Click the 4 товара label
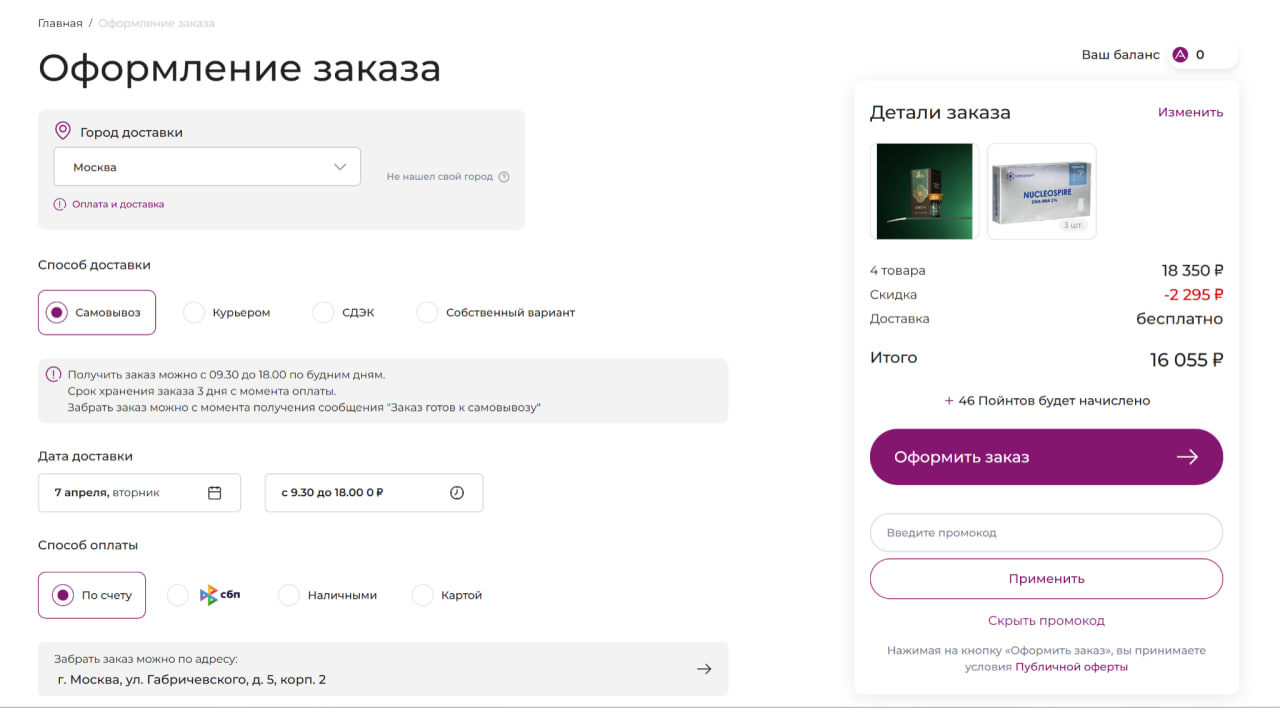The image size is (1280, 708). 898,271
